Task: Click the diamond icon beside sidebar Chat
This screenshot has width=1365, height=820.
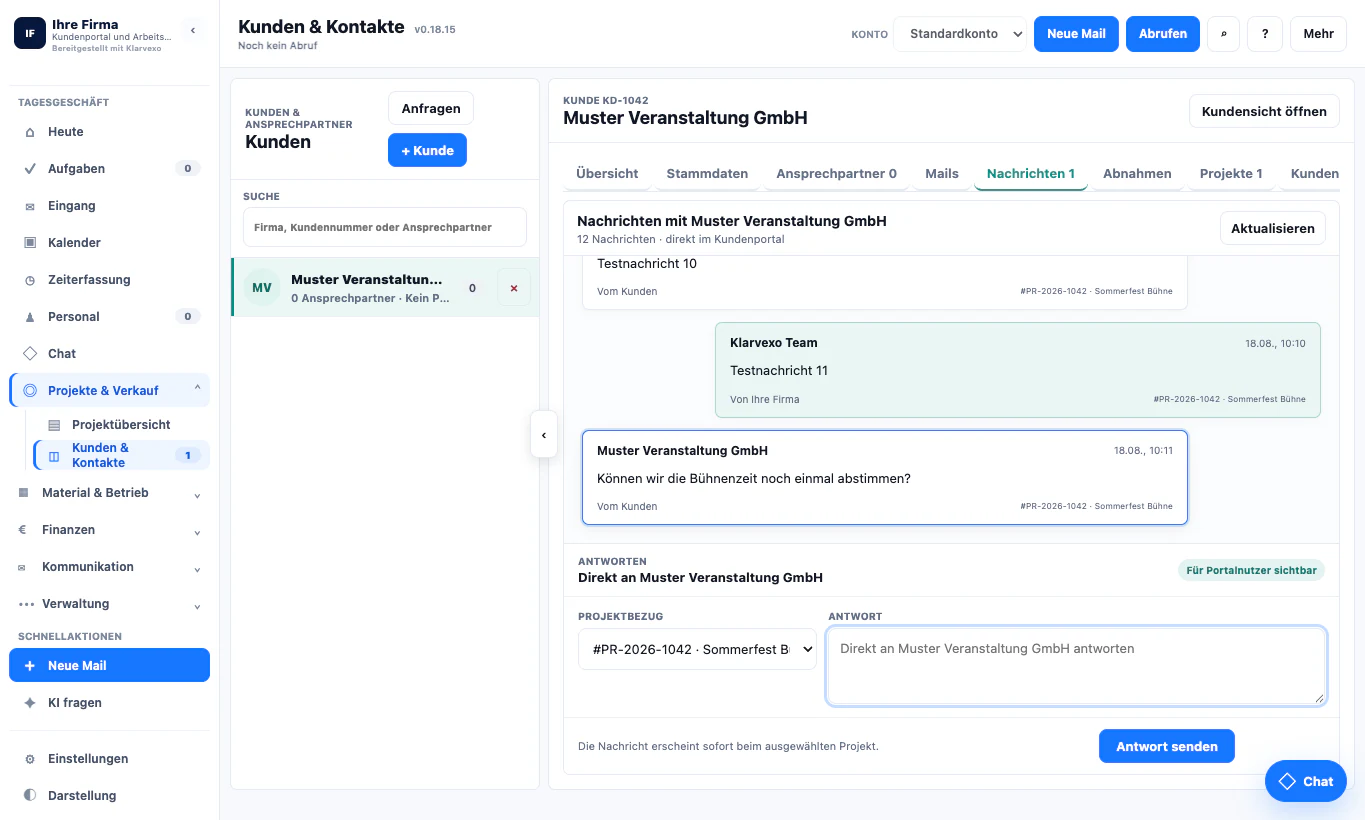Action: pos(30,354)
